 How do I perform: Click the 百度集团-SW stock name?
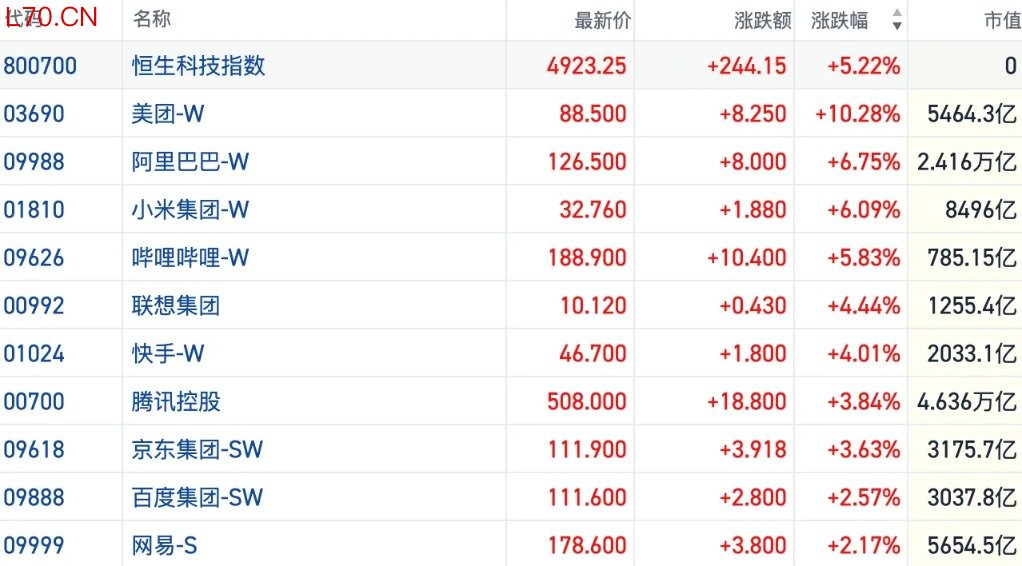197,498
